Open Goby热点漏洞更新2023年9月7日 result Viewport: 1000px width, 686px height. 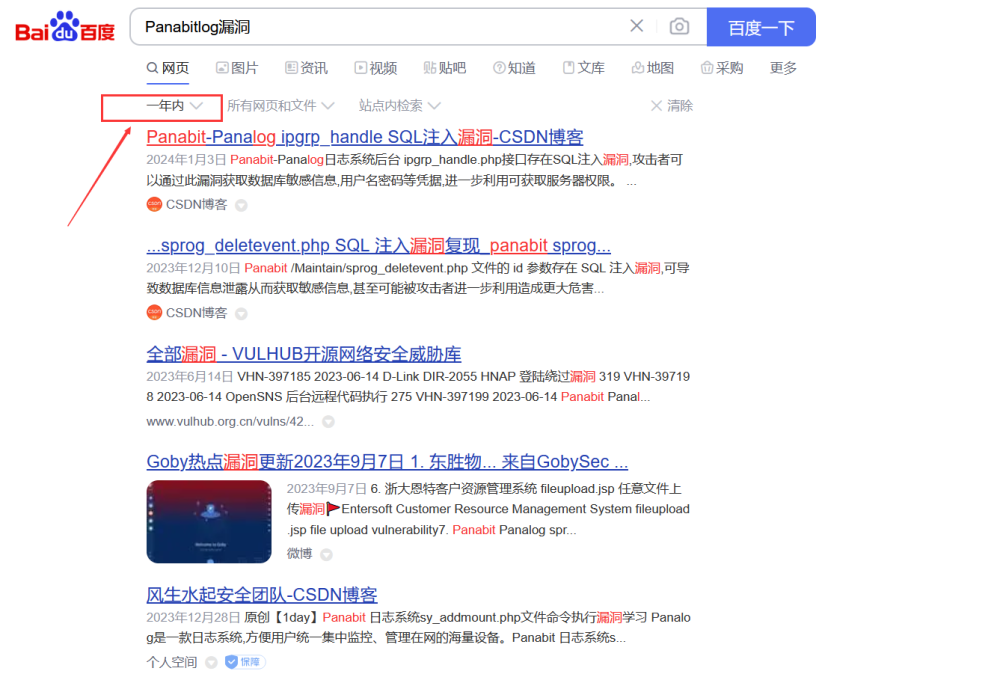(x=387, y=462)
